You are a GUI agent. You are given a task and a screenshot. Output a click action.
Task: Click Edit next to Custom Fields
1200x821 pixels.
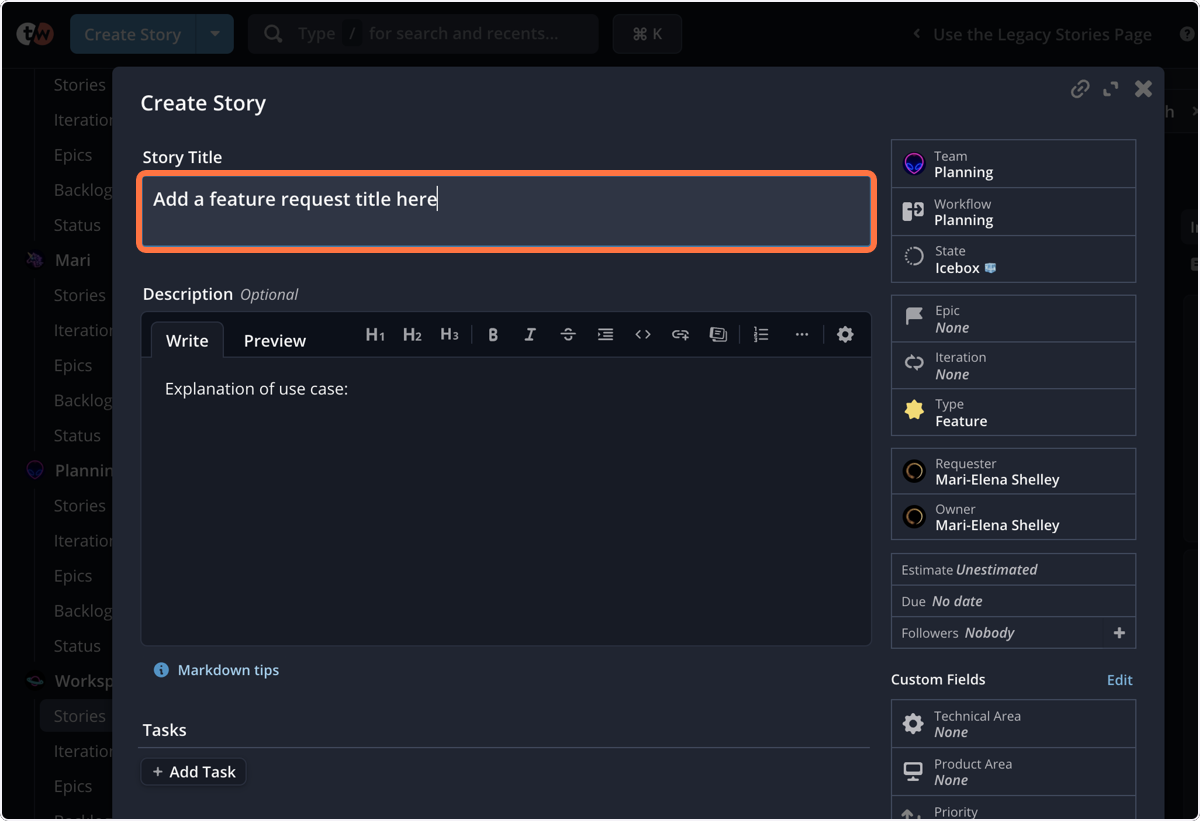1119,680
